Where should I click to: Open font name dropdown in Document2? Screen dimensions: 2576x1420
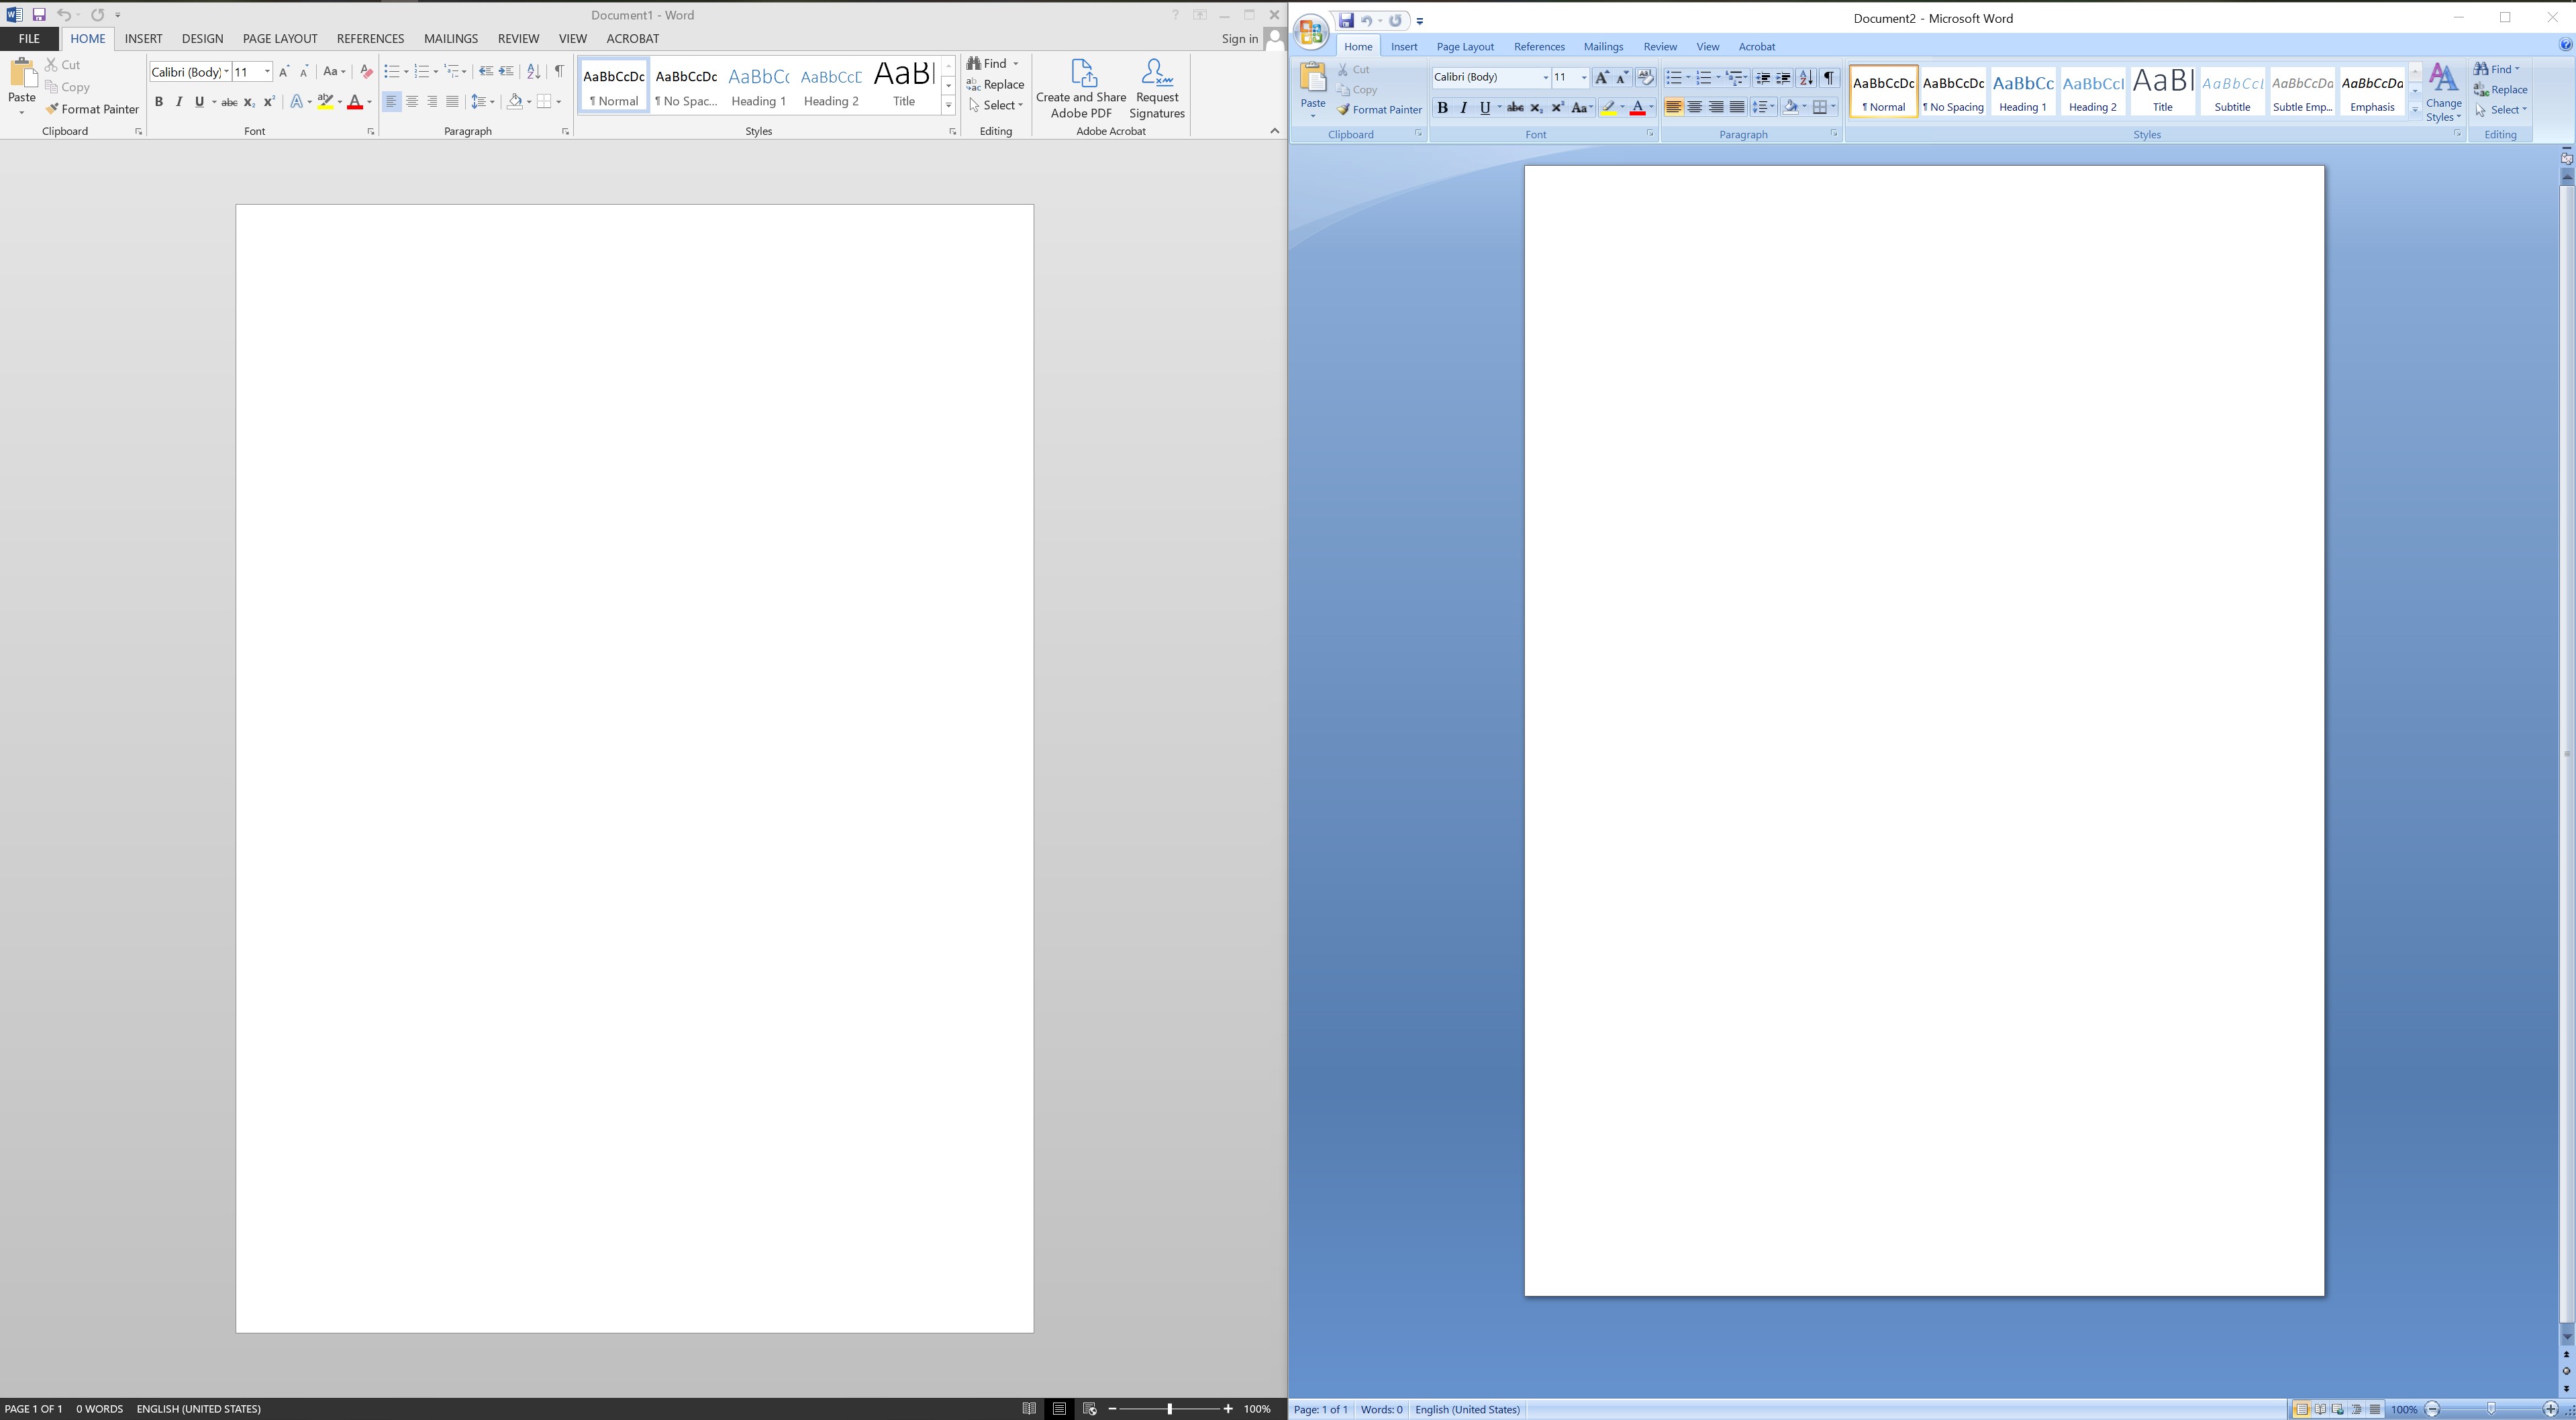pyautogui.click(x=1545, y=78)
